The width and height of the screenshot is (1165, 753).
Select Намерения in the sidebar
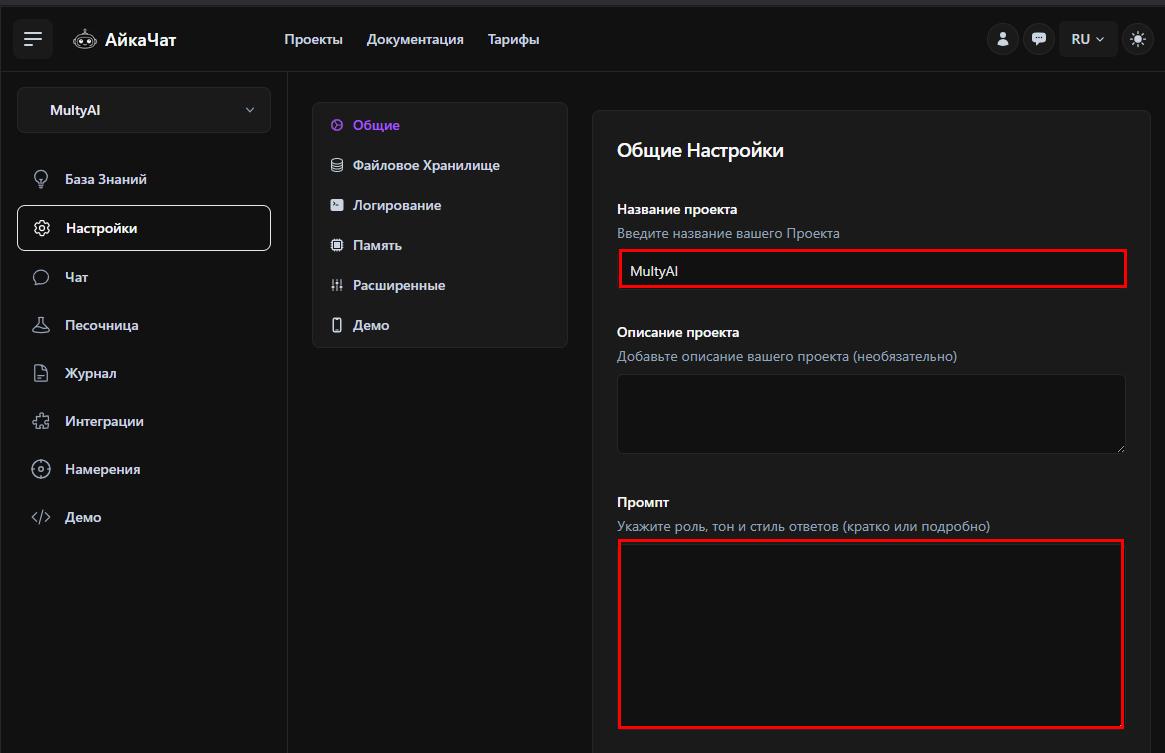point(102,469)
